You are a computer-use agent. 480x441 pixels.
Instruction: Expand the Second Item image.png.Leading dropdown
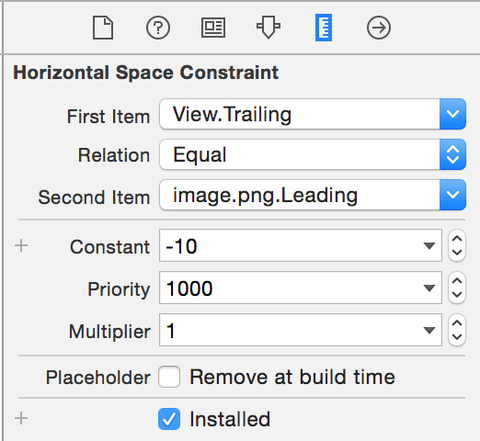313,195
